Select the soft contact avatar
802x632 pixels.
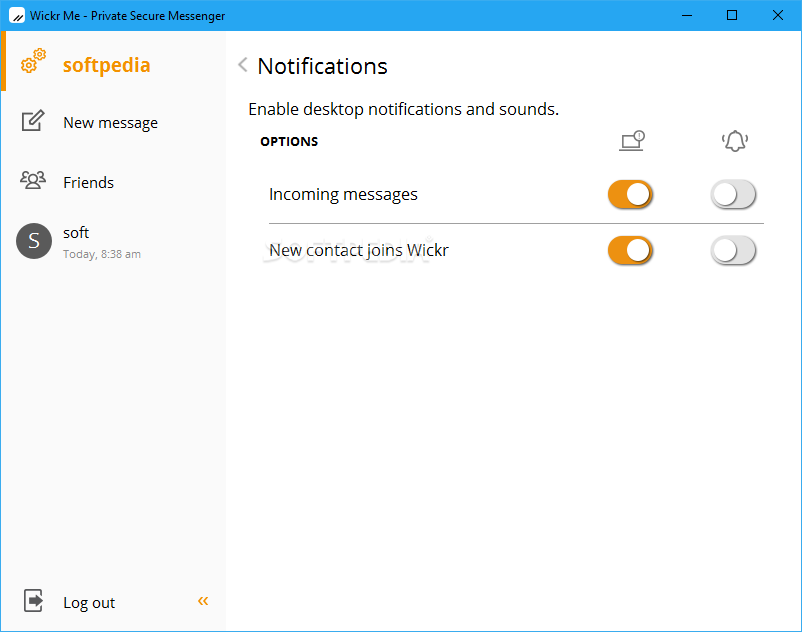[34, 241]
